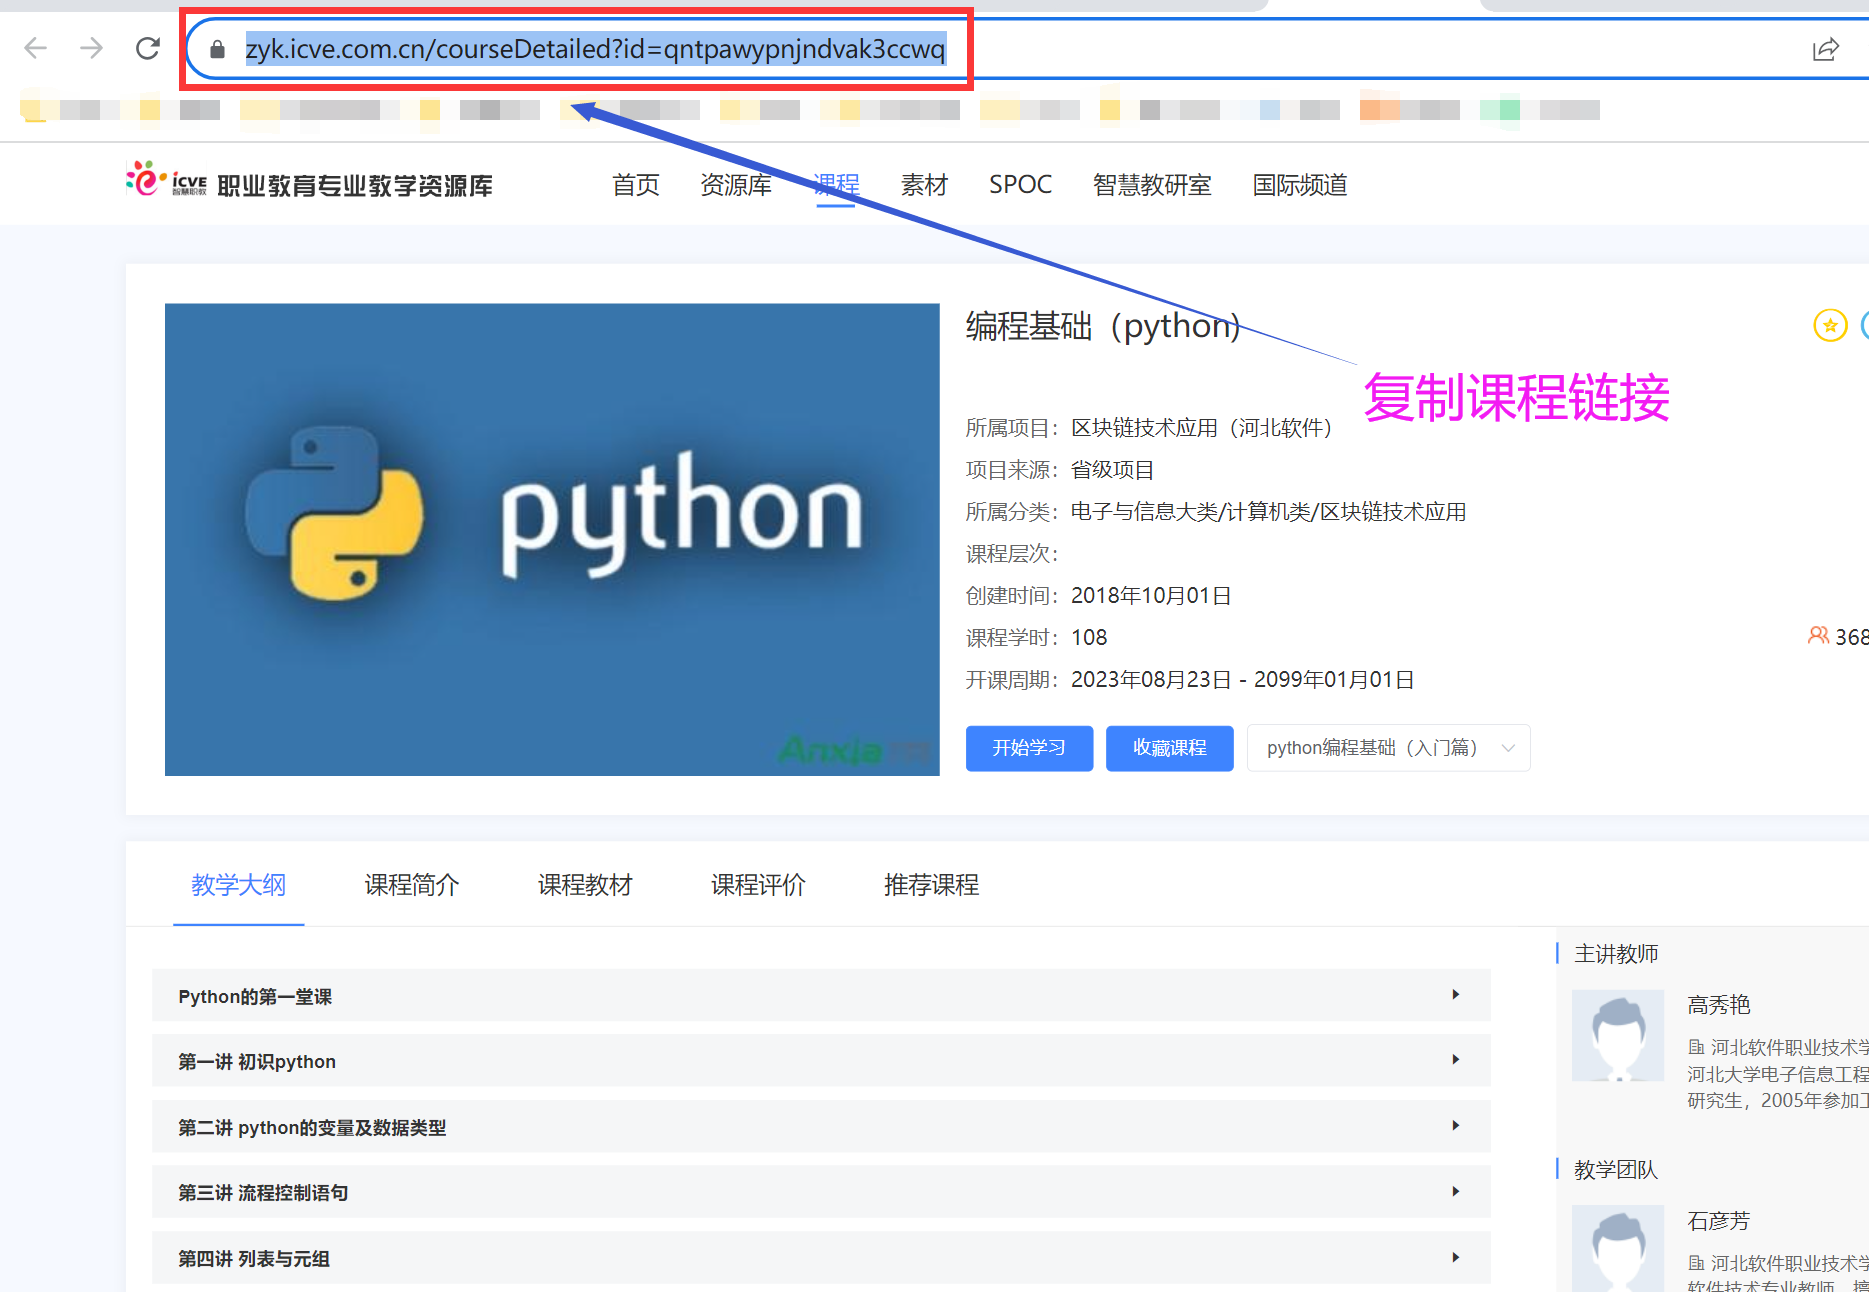Click the category 电子与信息大类/计算机类/区块链技术应用
The height and width of the screenshot is (1292, 1869).
point(1269,512)
